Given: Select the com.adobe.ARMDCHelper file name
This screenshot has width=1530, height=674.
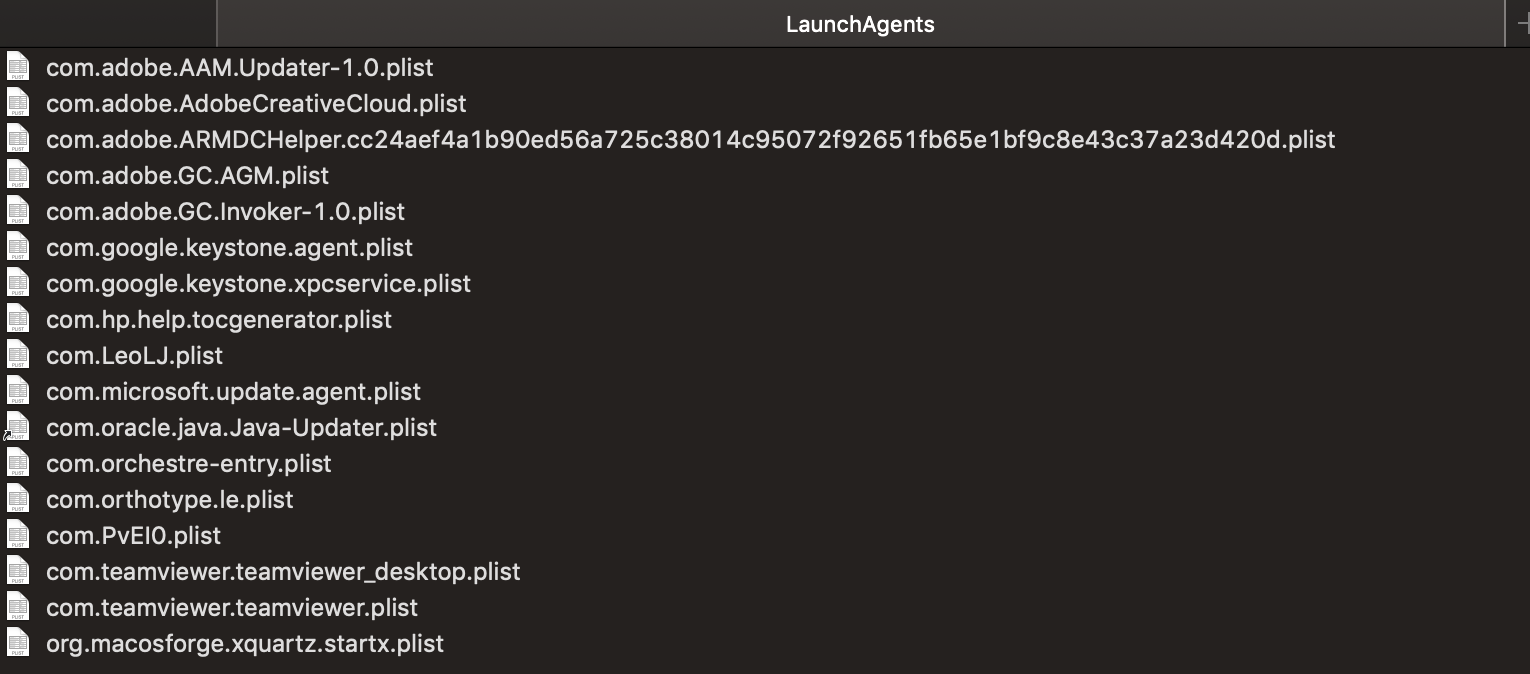Looking at the screenshot, I should point(690,140).
